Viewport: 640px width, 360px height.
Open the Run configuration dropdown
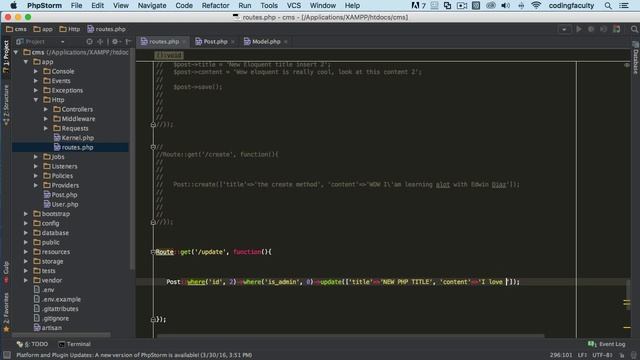[x=564, y=29]
